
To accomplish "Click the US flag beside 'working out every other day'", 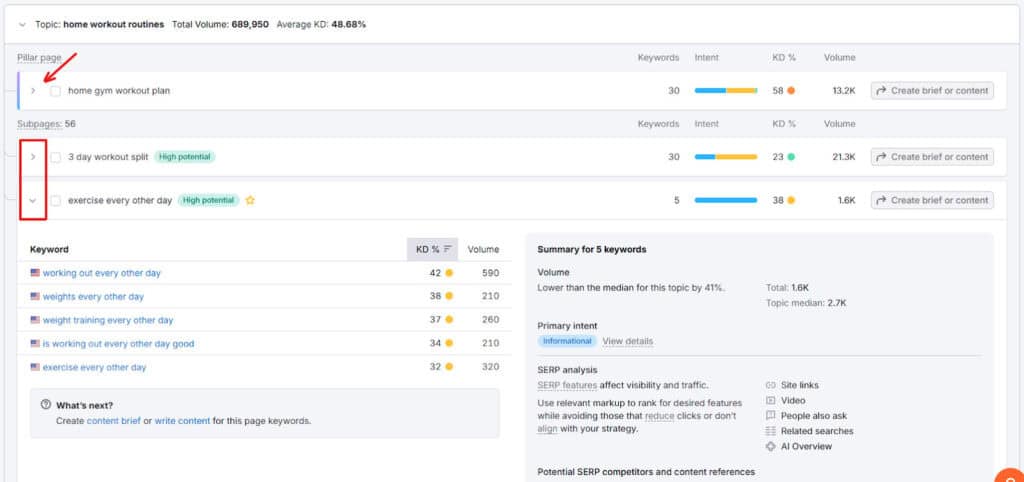I will click(35, 273).
